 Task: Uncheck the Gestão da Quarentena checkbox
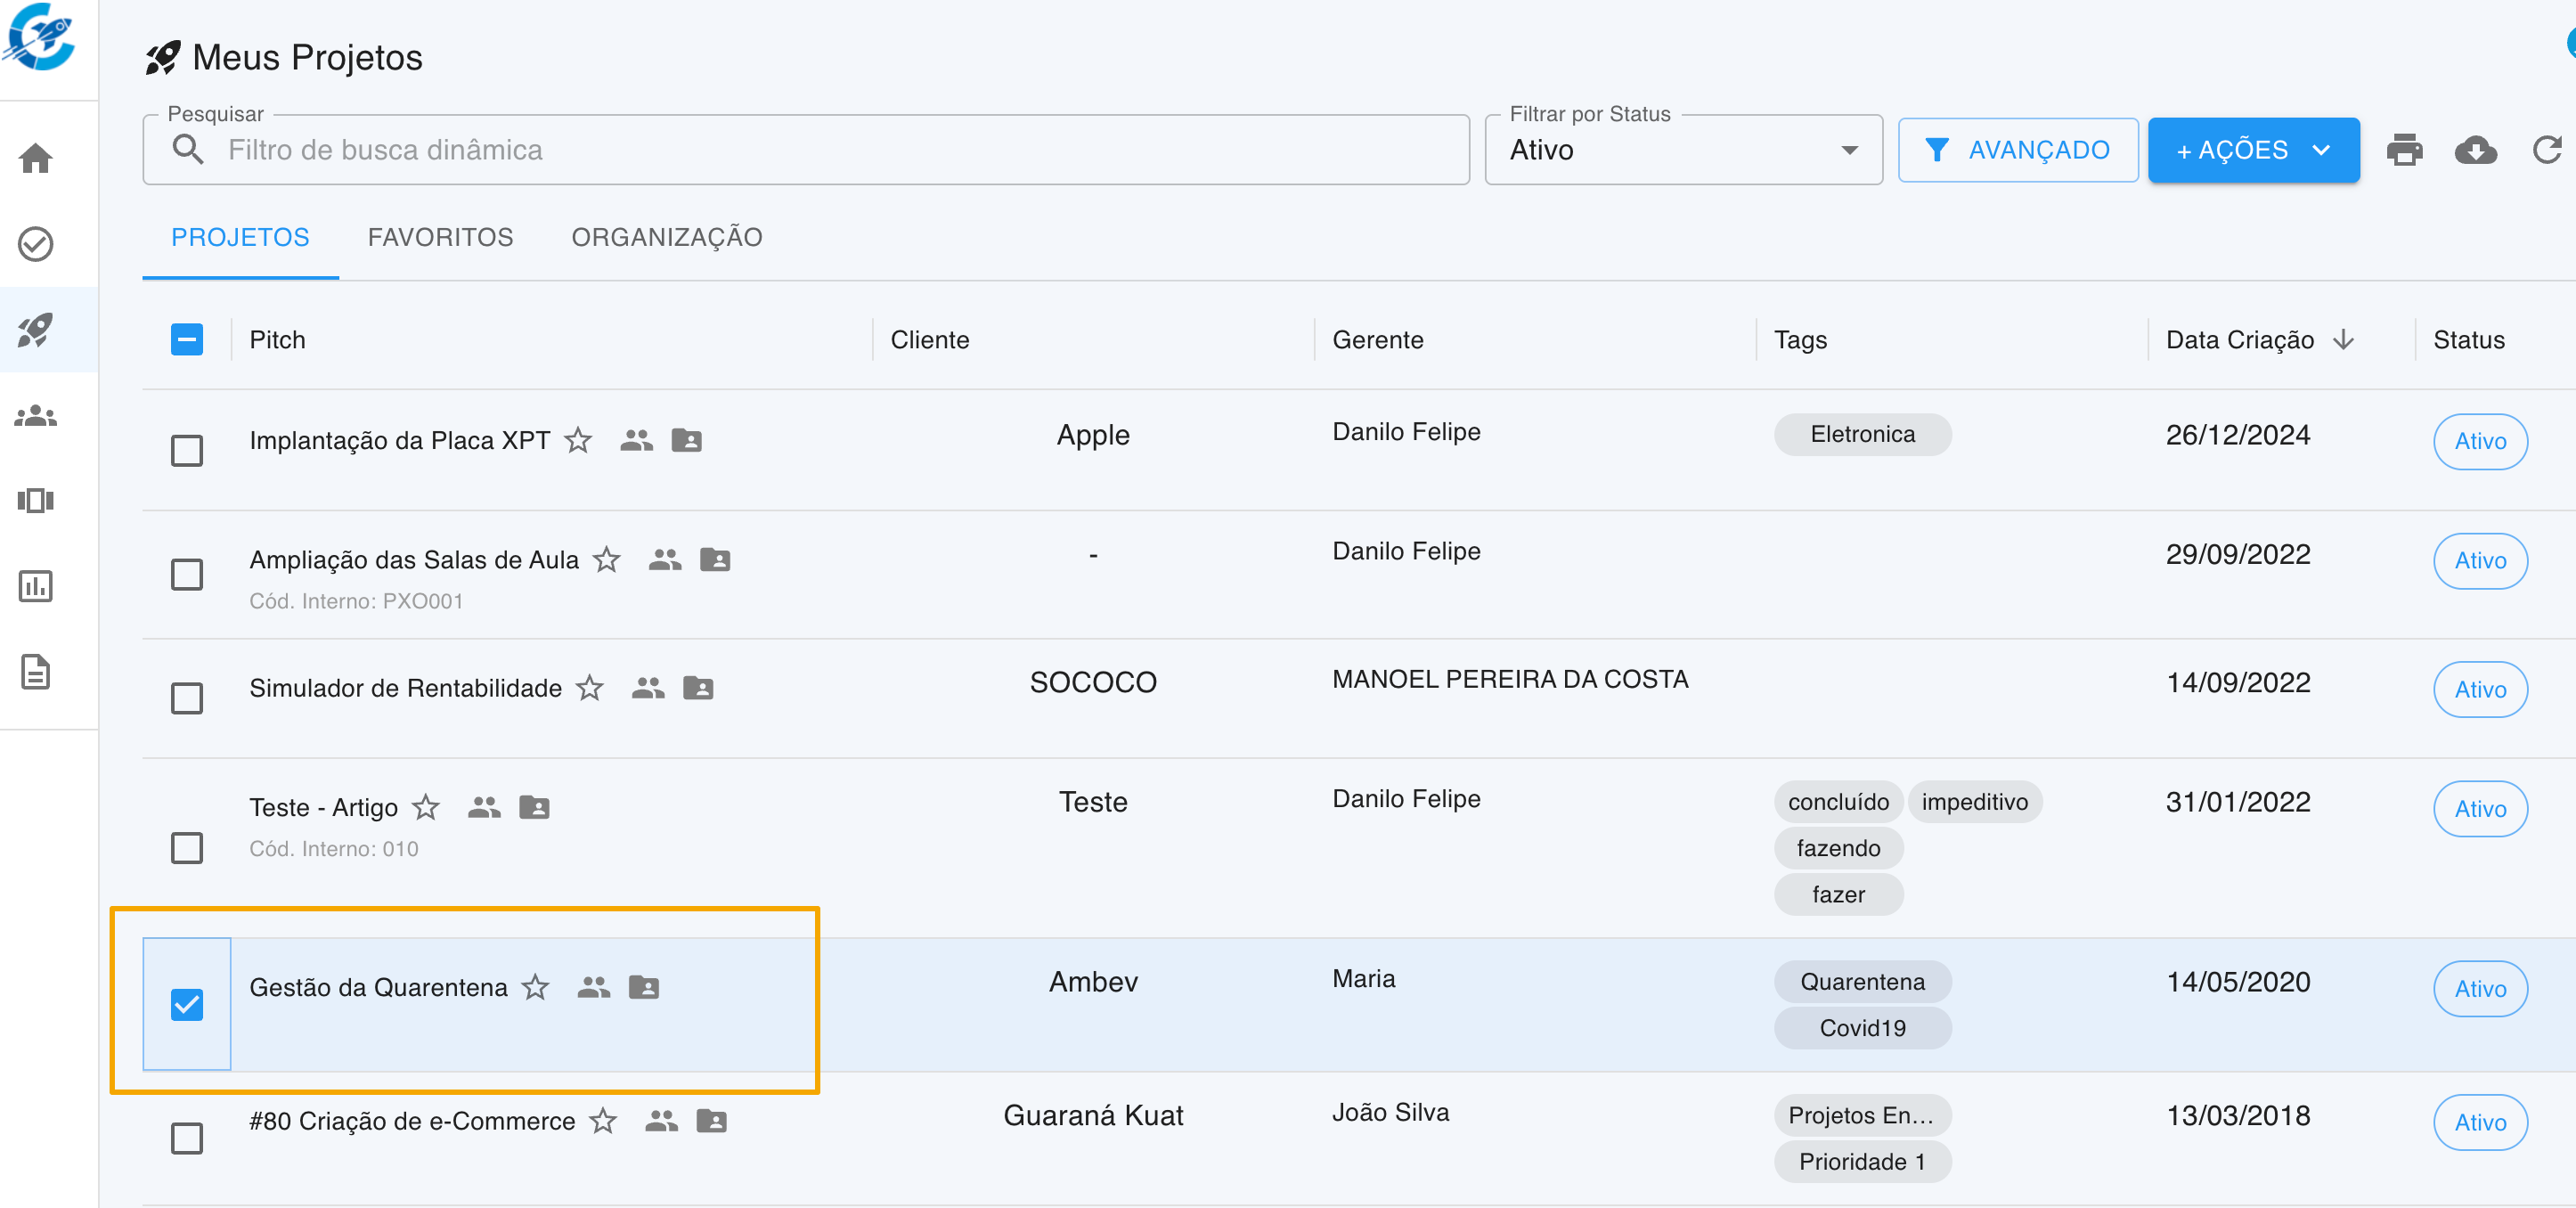tap(187, 1004)
